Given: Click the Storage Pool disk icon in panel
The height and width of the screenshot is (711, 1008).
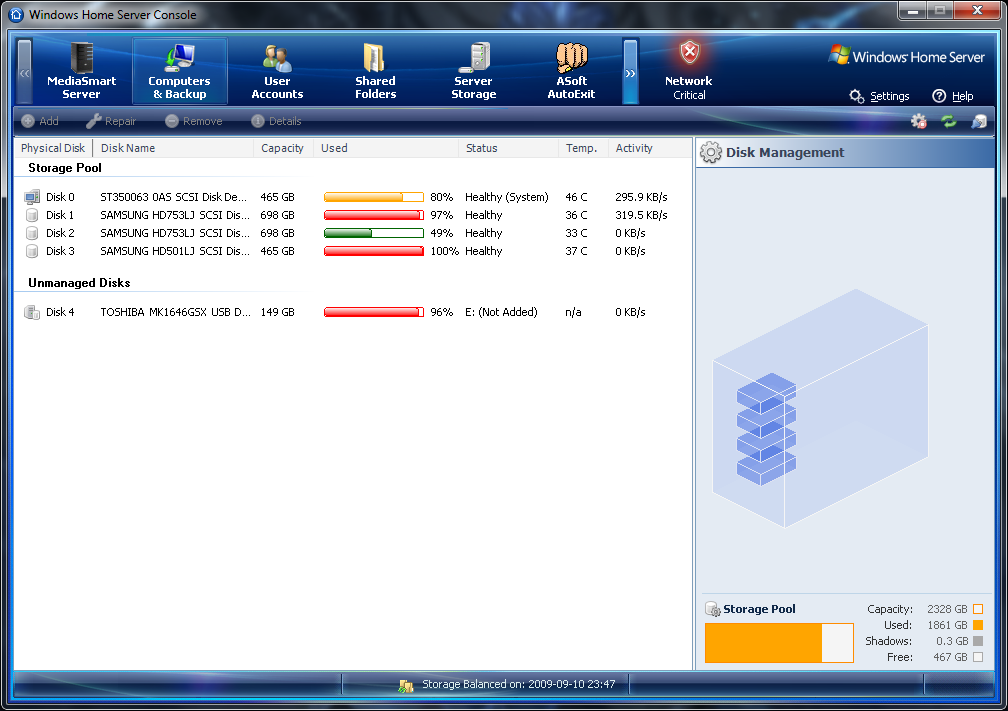Looking at the screenshot, I should (x=712, y=609).
